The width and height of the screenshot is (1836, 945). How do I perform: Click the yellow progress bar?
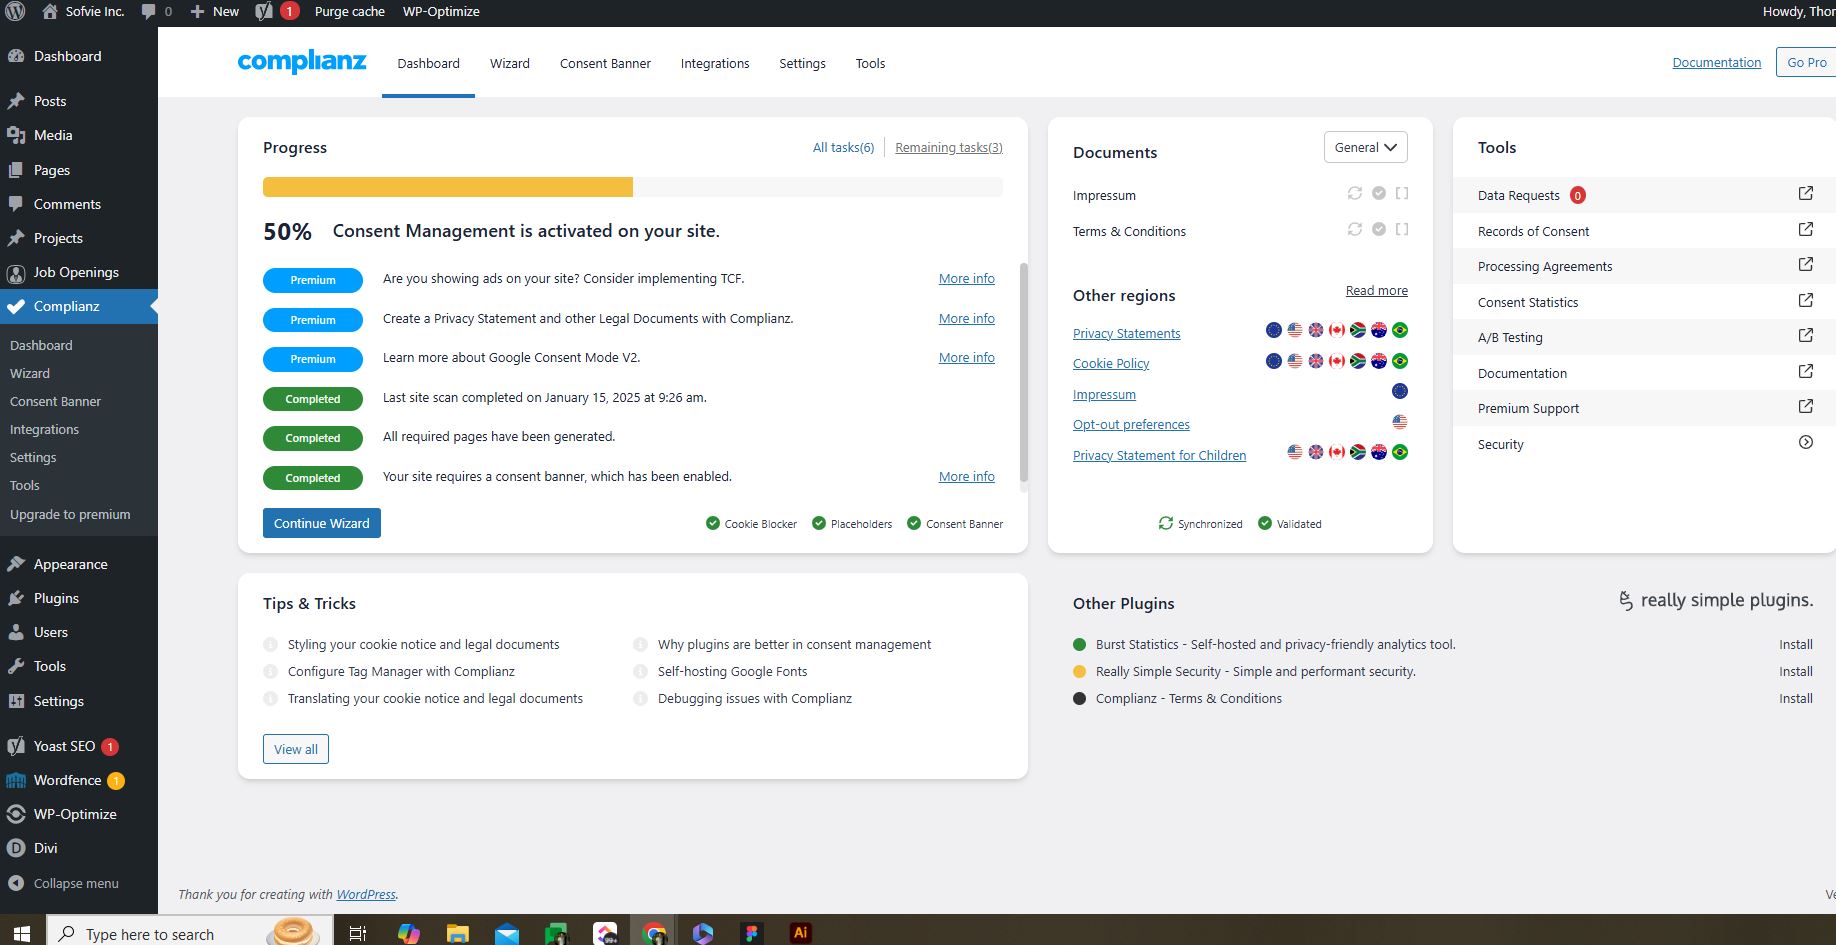(448, 187)
